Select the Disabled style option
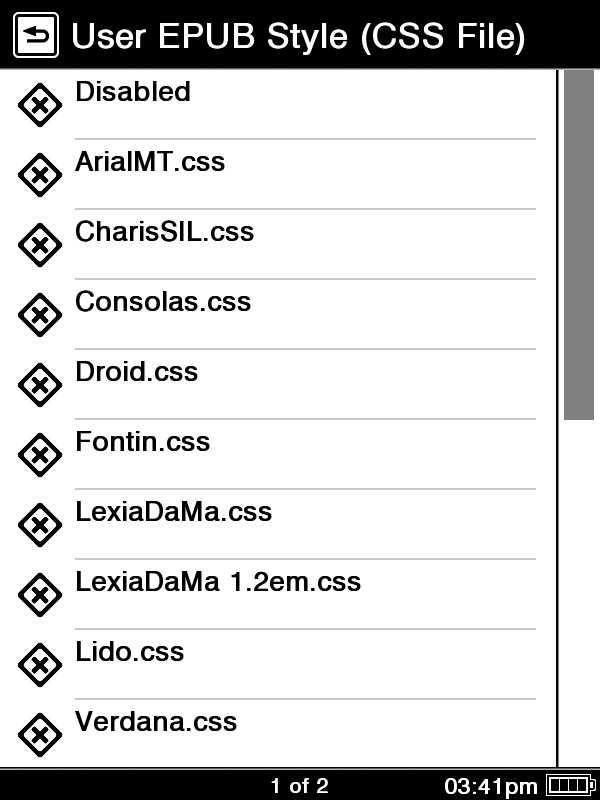This screenshot has width=600, height=800. 133,92
